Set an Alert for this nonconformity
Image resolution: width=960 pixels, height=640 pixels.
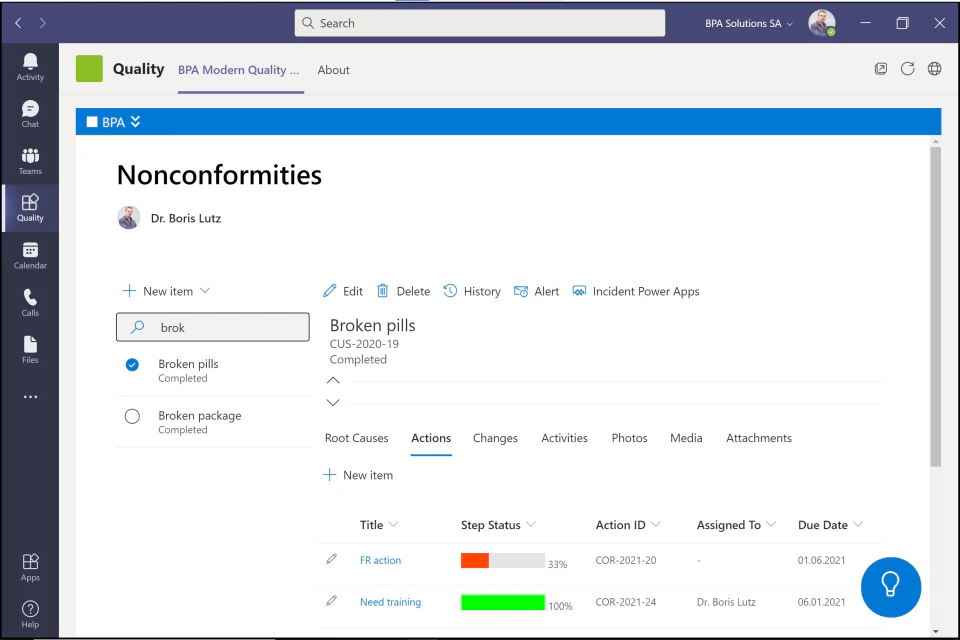(x=536, y=291)
